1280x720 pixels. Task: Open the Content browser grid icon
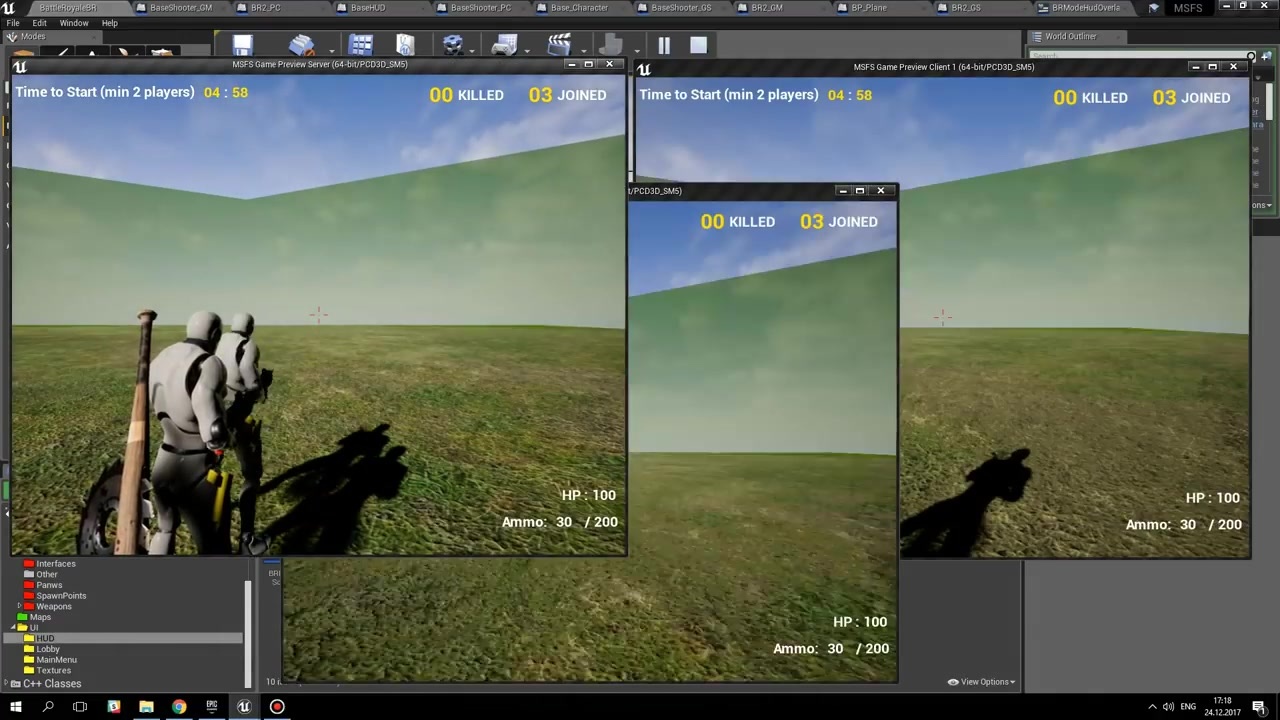pyautogui.click(x=361, y=45)
